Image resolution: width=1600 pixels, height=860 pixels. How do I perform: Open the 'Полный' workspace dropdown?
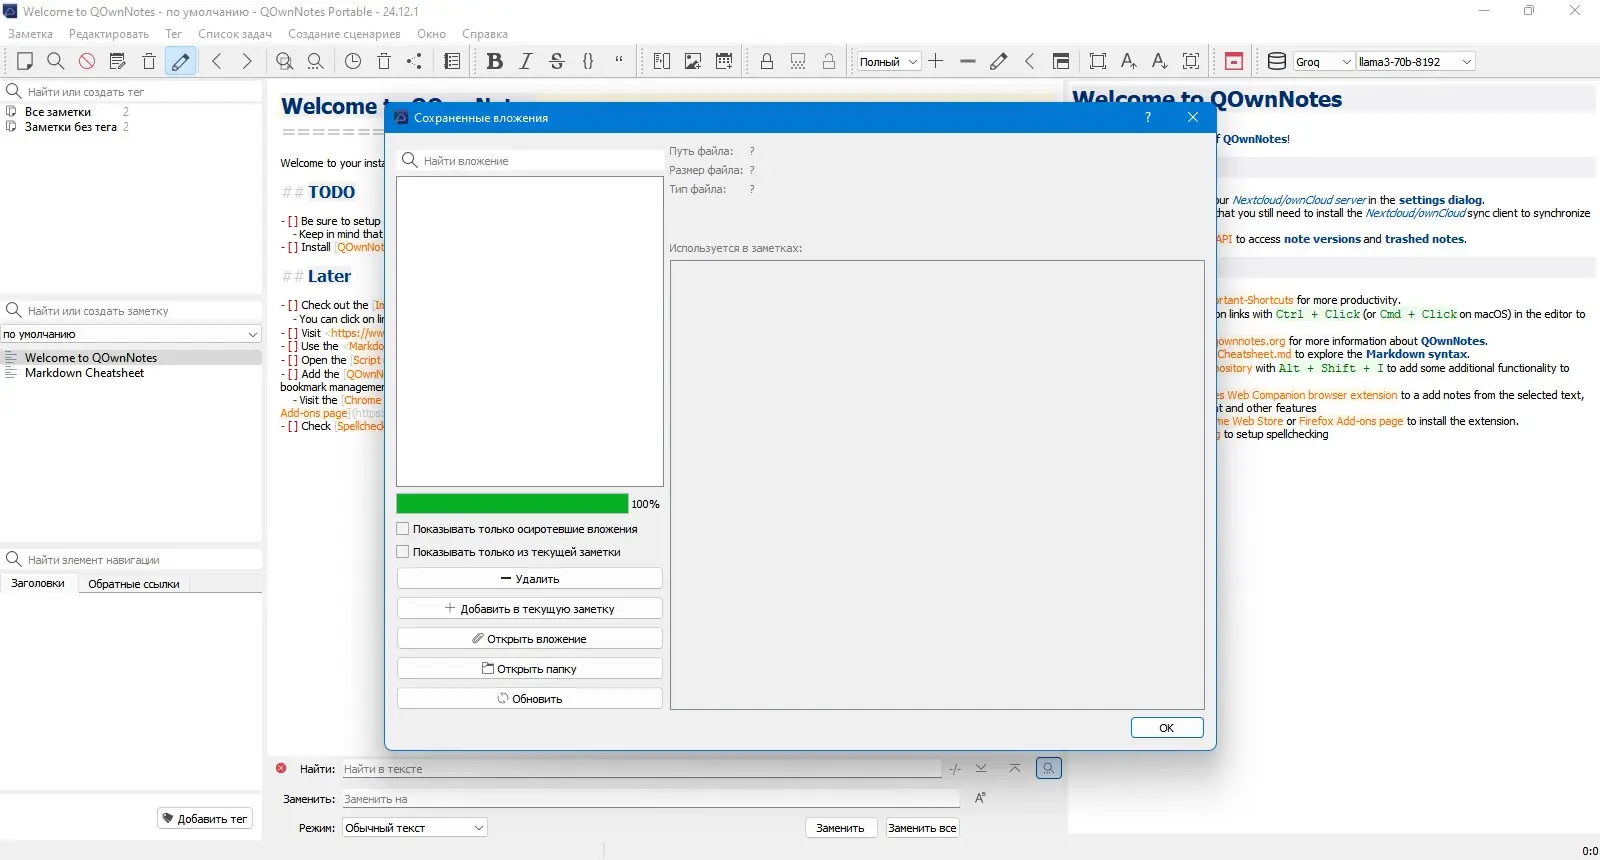coord(888,62)
